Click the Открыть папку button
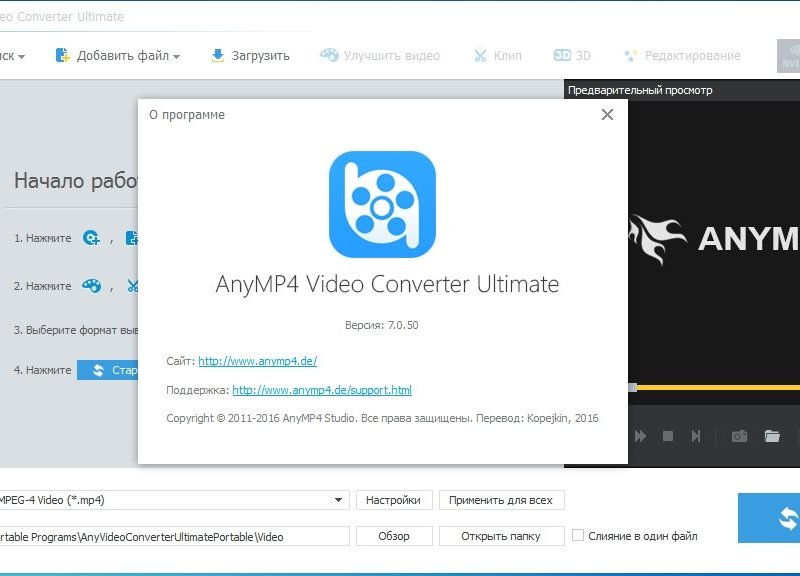 (502, 536)
